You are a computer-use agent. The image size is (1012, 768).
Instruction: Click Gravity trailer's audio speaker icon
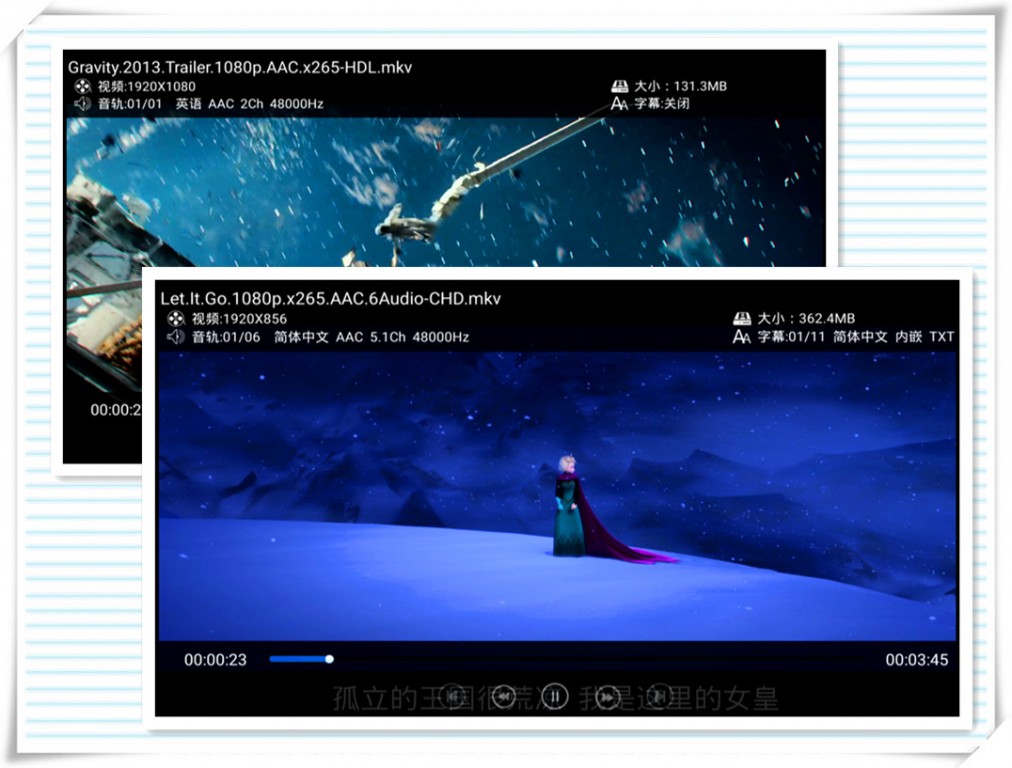(80, 104)
